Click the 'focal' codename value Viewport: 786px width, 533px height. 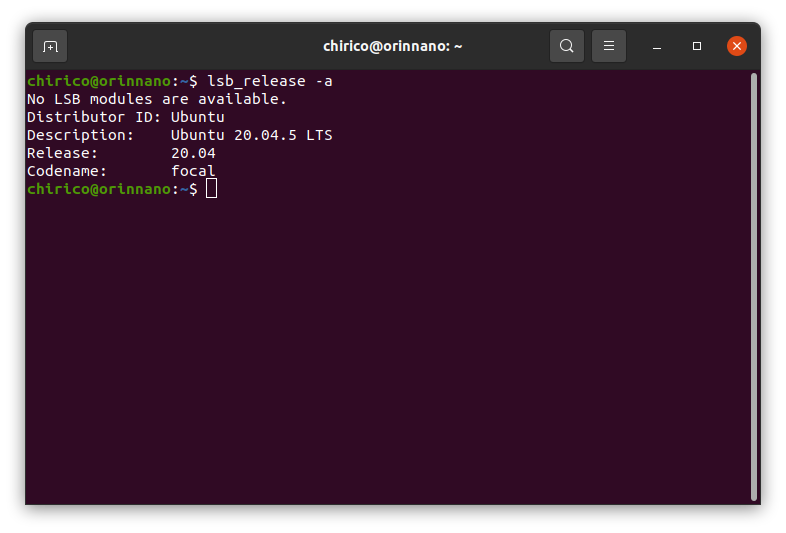point(193,171)
